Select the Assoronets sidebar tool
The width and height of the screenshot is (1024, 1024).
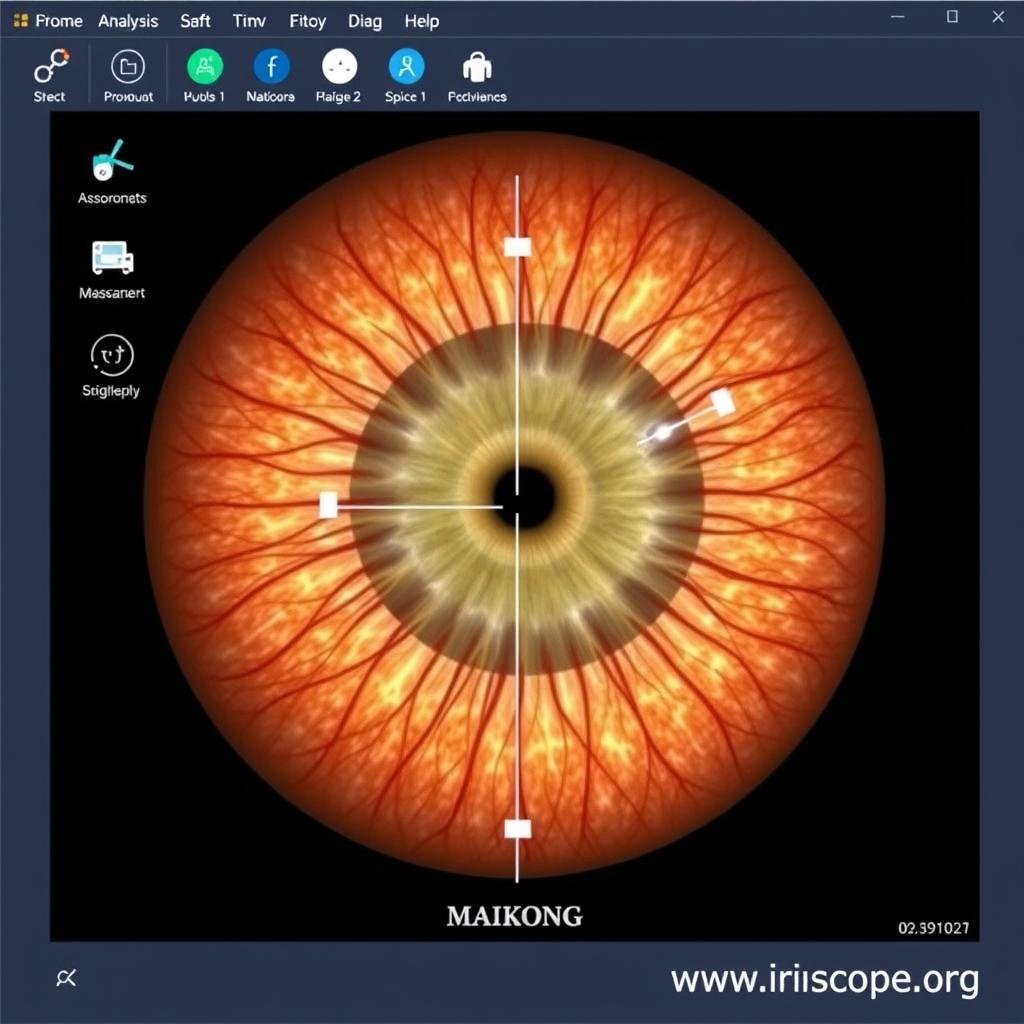(x=110, y=165)
